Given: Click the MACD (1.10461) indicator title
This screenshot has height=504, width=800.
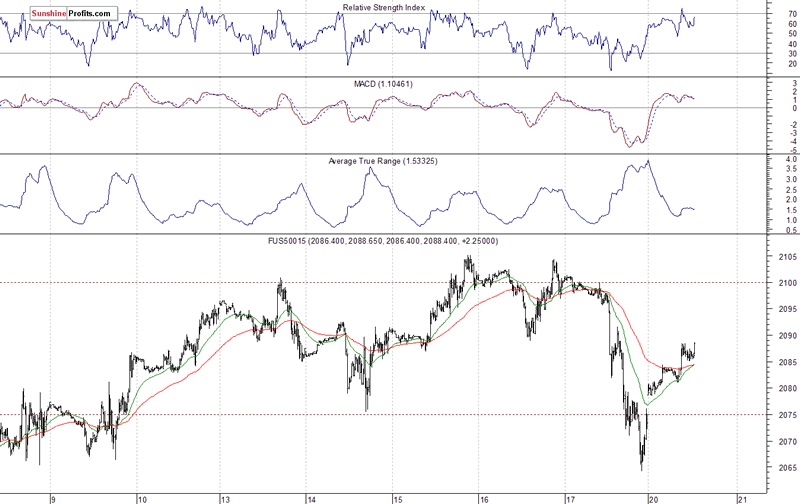Looking at the screenshot, I should (384, 83).
